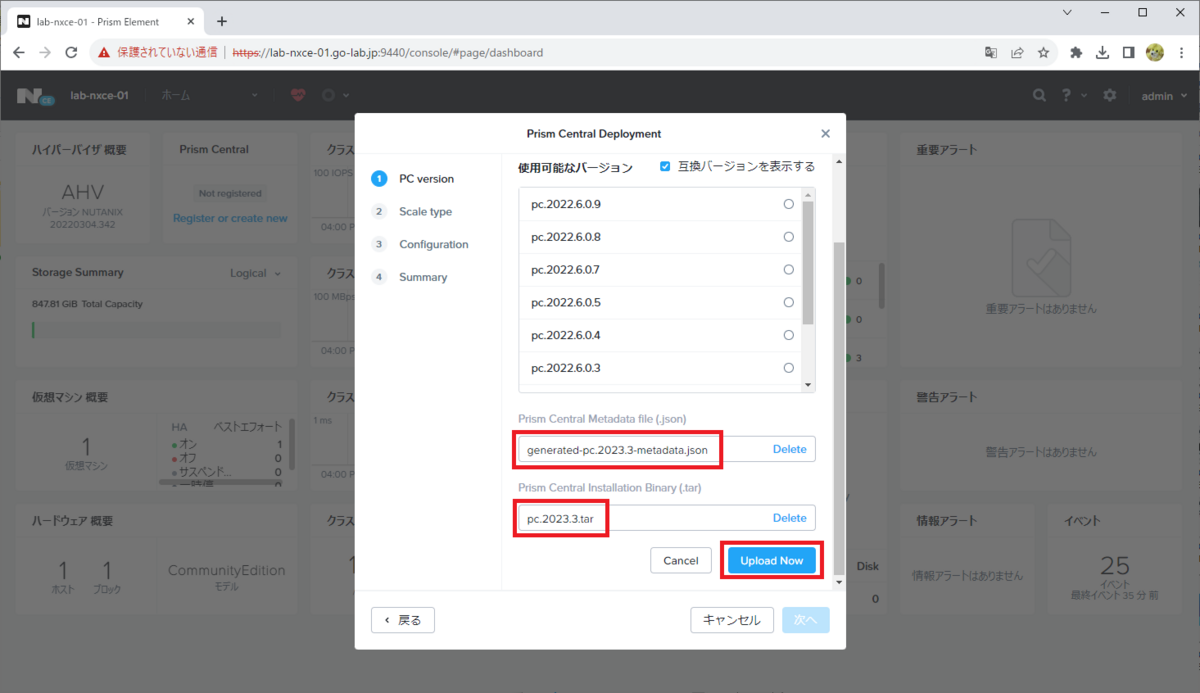Select the pc.2022.6.0.5 radio button

pos(789,302)
